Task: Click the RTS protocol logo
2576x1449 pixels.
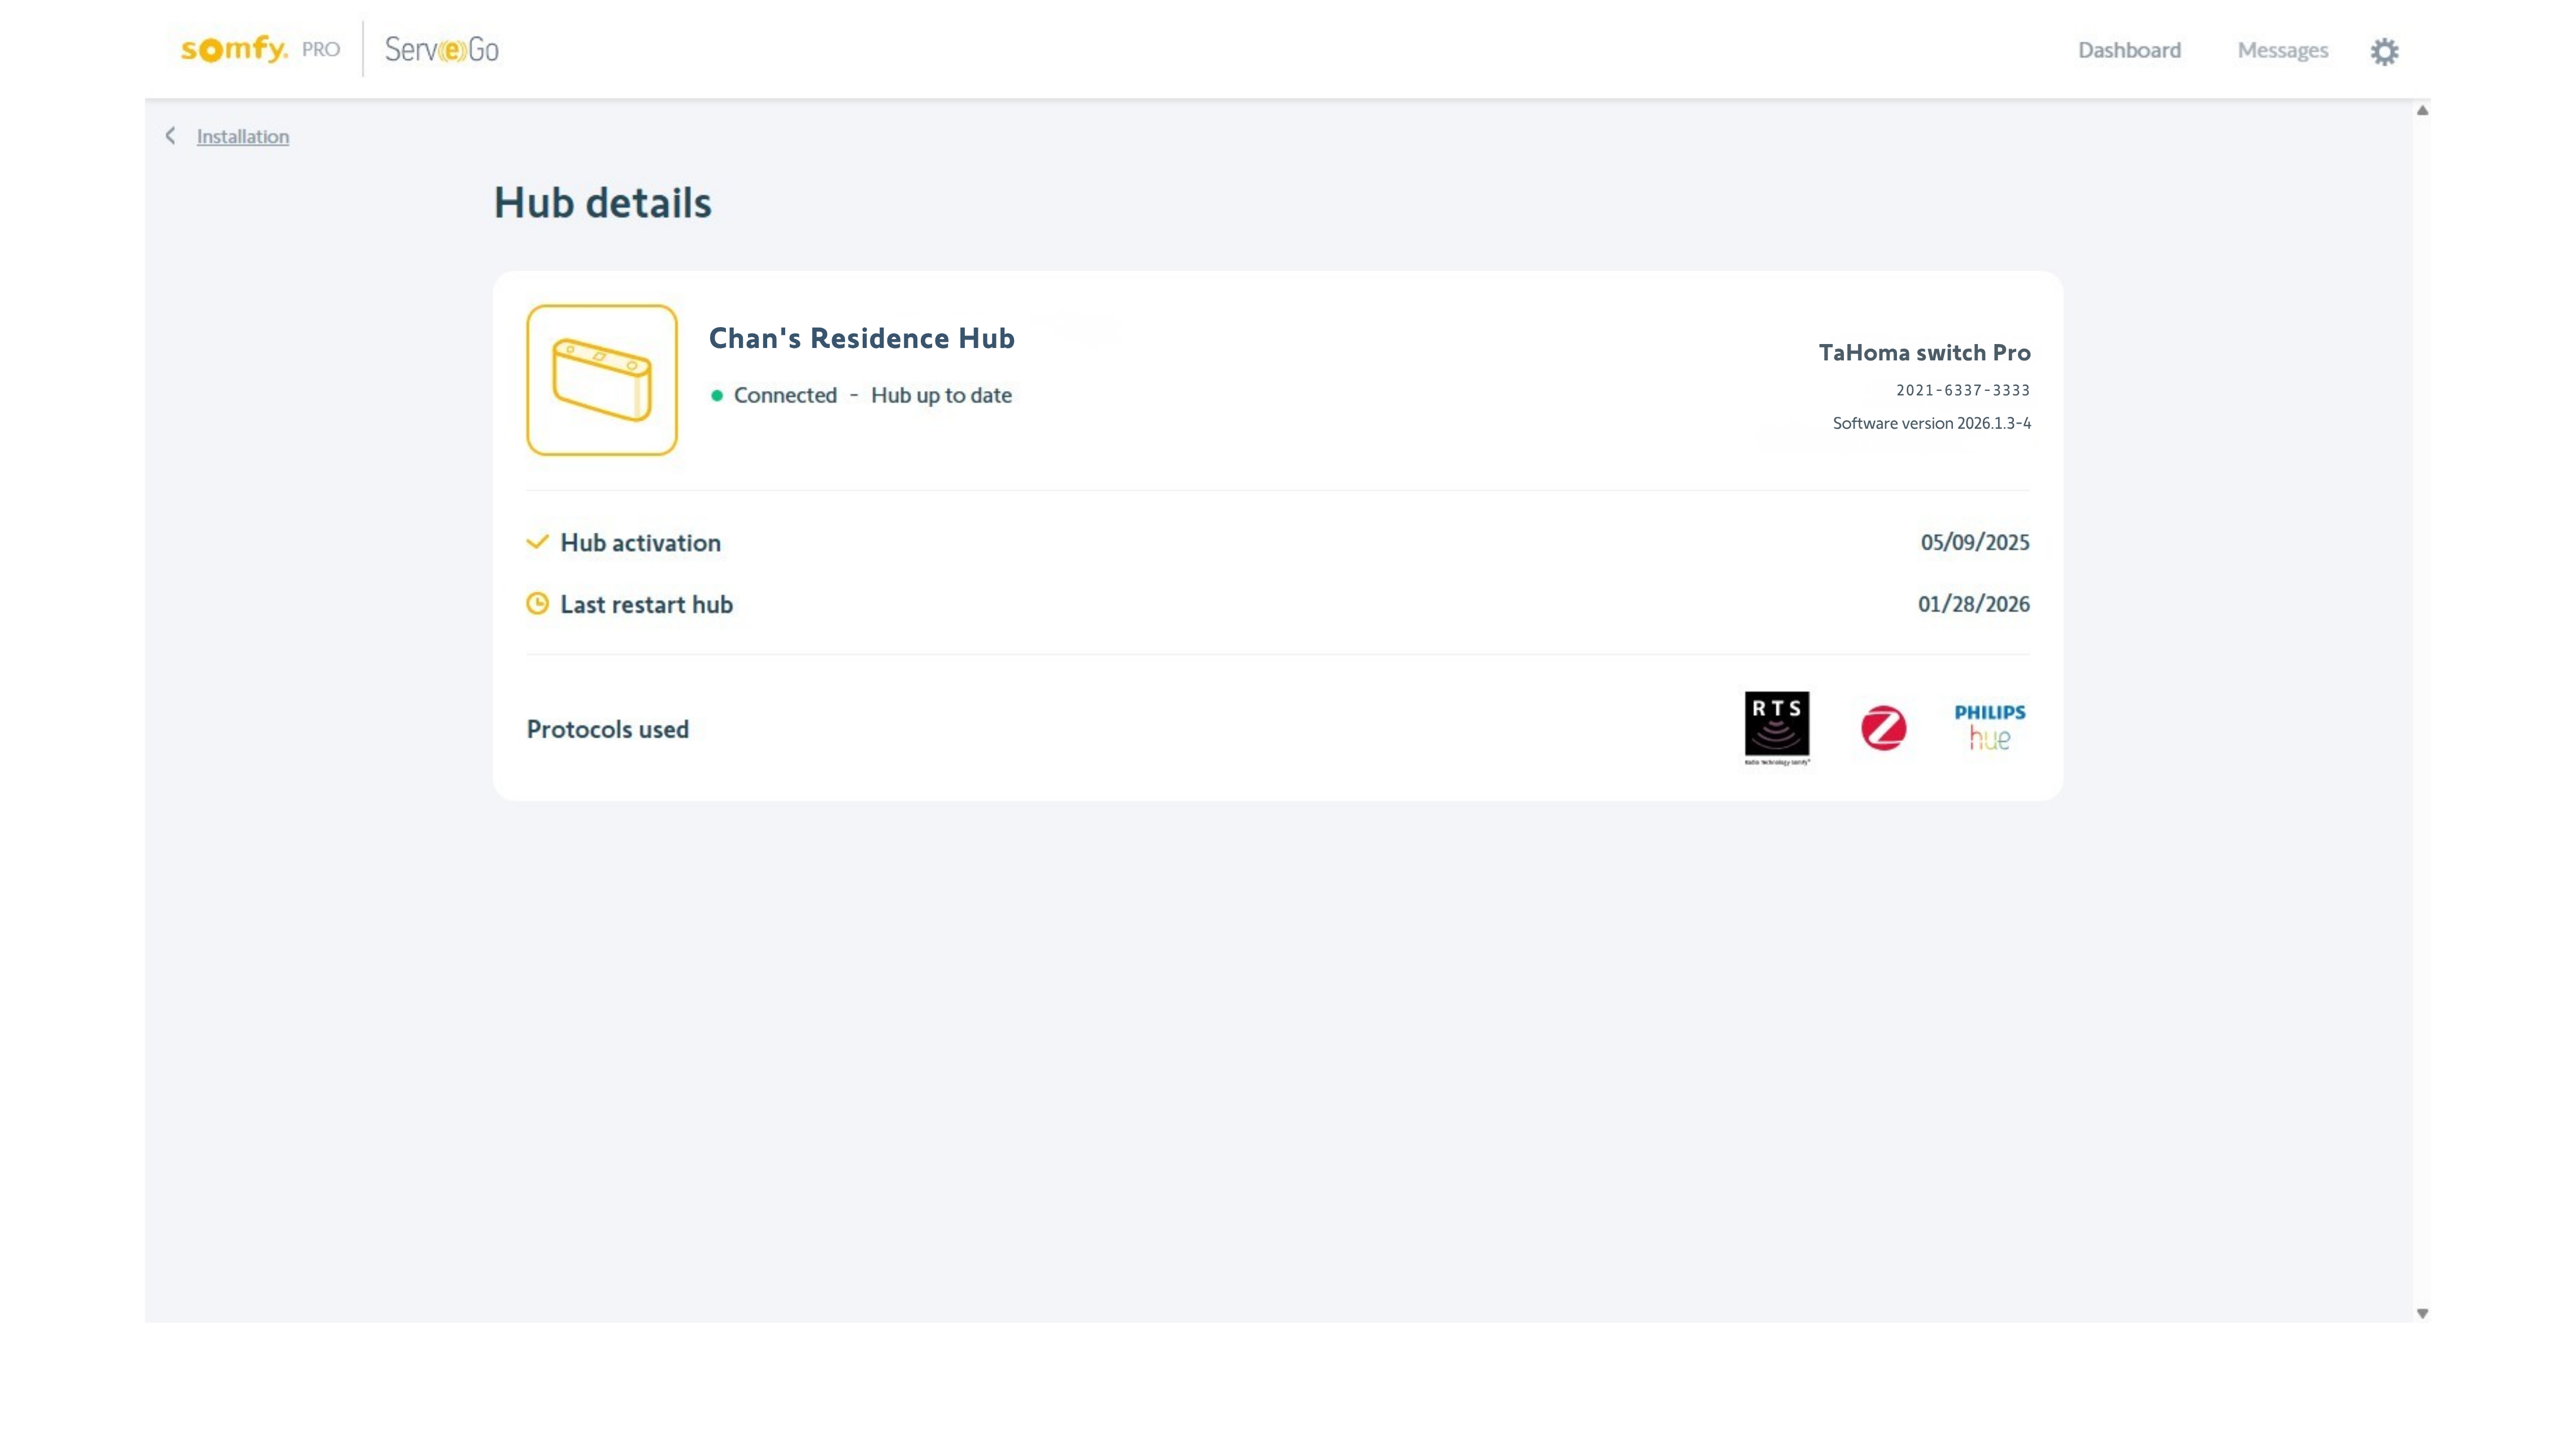Action: (x=1776, y=726)
